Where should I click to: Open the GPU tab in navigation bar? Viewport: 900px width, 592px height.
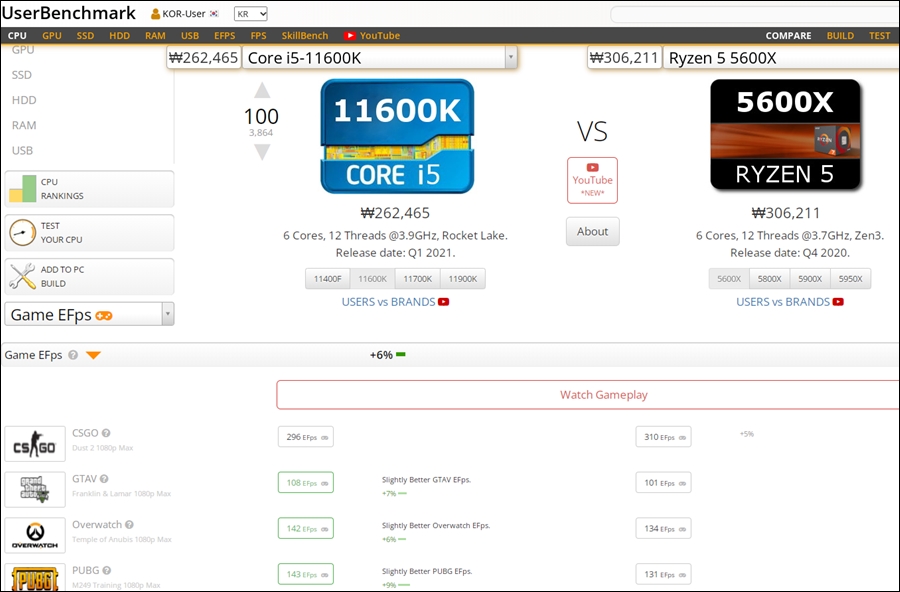click(52, 36)
